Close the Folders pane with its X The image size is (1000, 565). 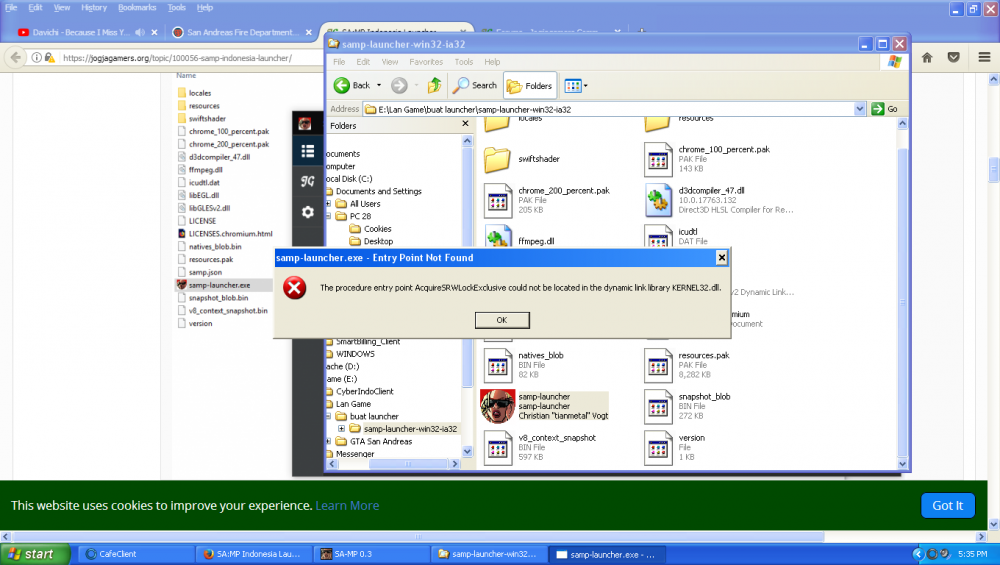[x=465, y=124]
